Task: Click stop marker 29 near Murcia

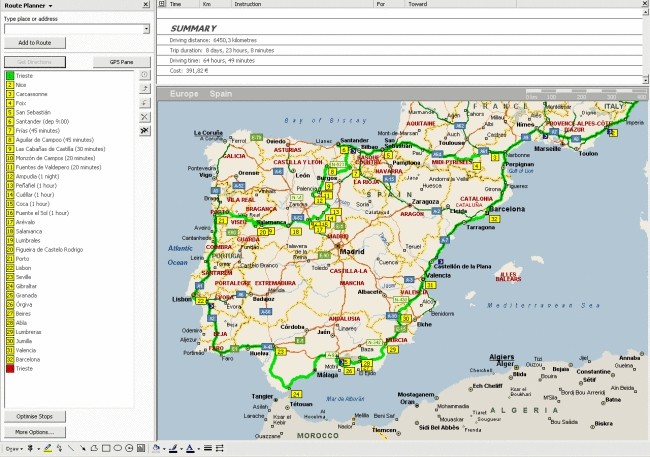Action: point(393,350)
